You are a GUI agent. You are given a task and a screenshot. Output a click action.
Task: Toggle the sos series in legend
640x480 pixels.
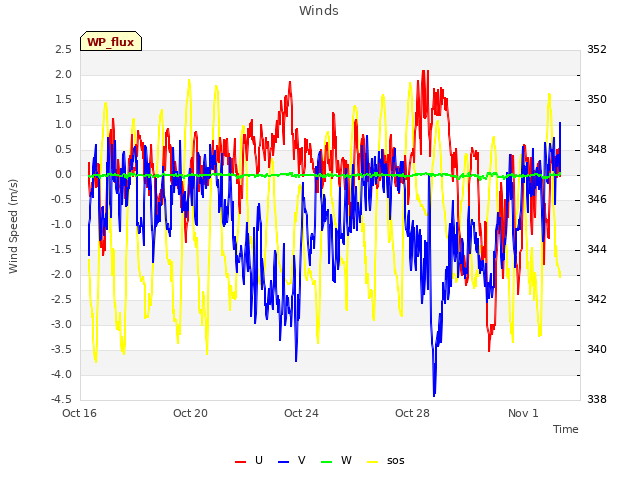386,460
